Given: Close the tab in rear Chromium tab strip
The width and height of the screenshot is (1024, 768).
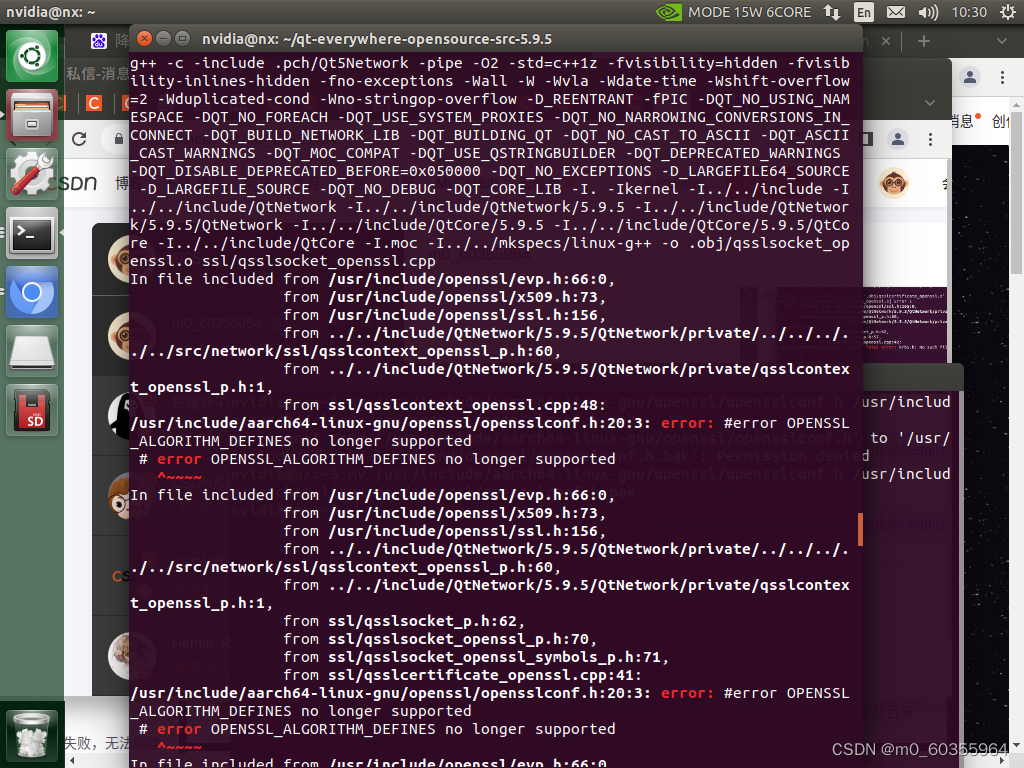Looking at the screenshot, I should pos(886,41).
